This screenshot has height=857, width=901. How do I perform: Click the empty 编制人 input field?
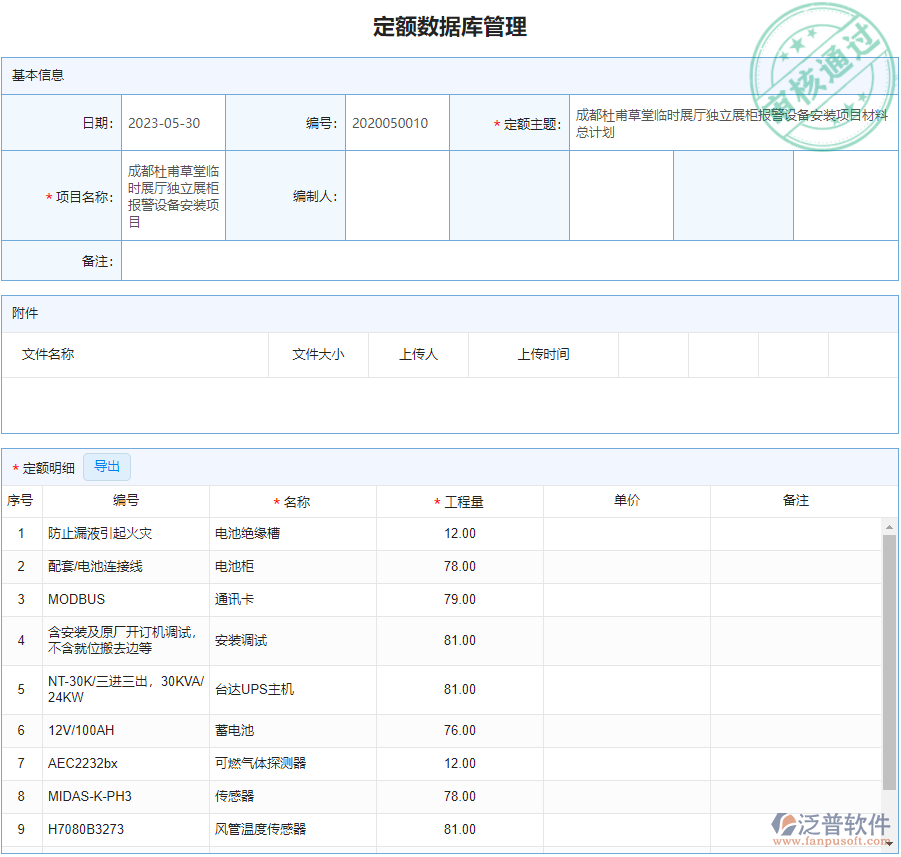click(397, 196)
